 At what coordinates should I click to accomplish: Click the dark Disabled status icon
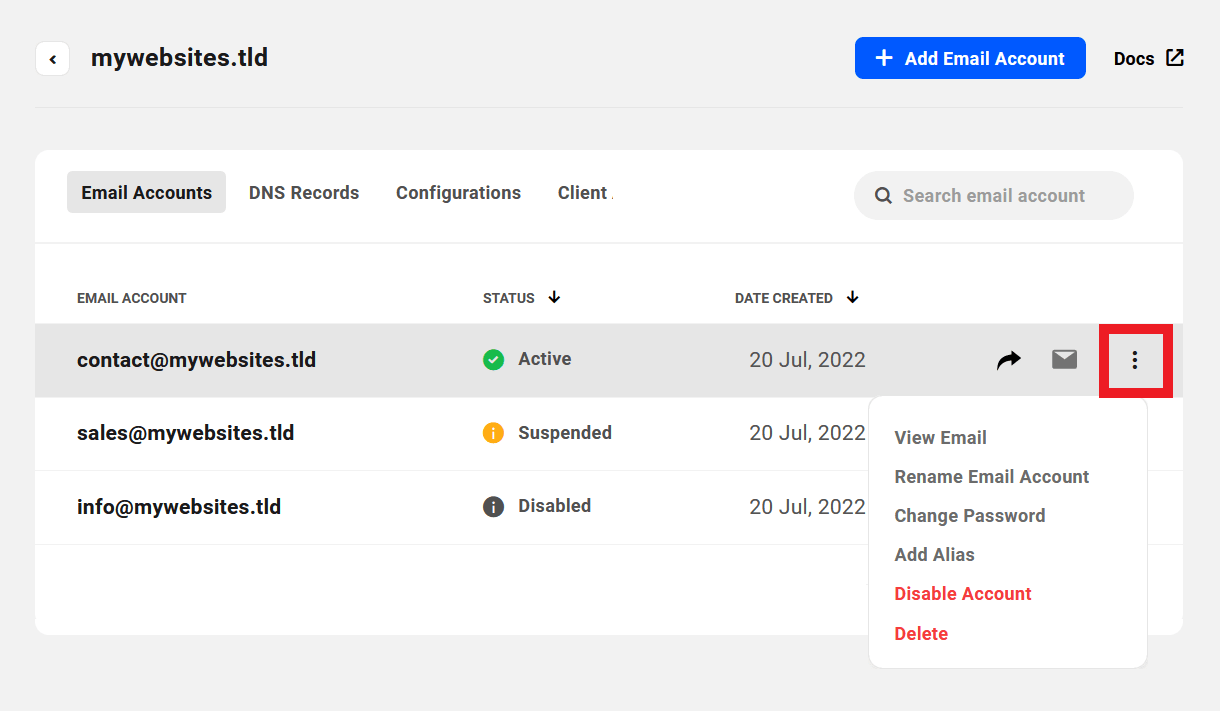493,507
